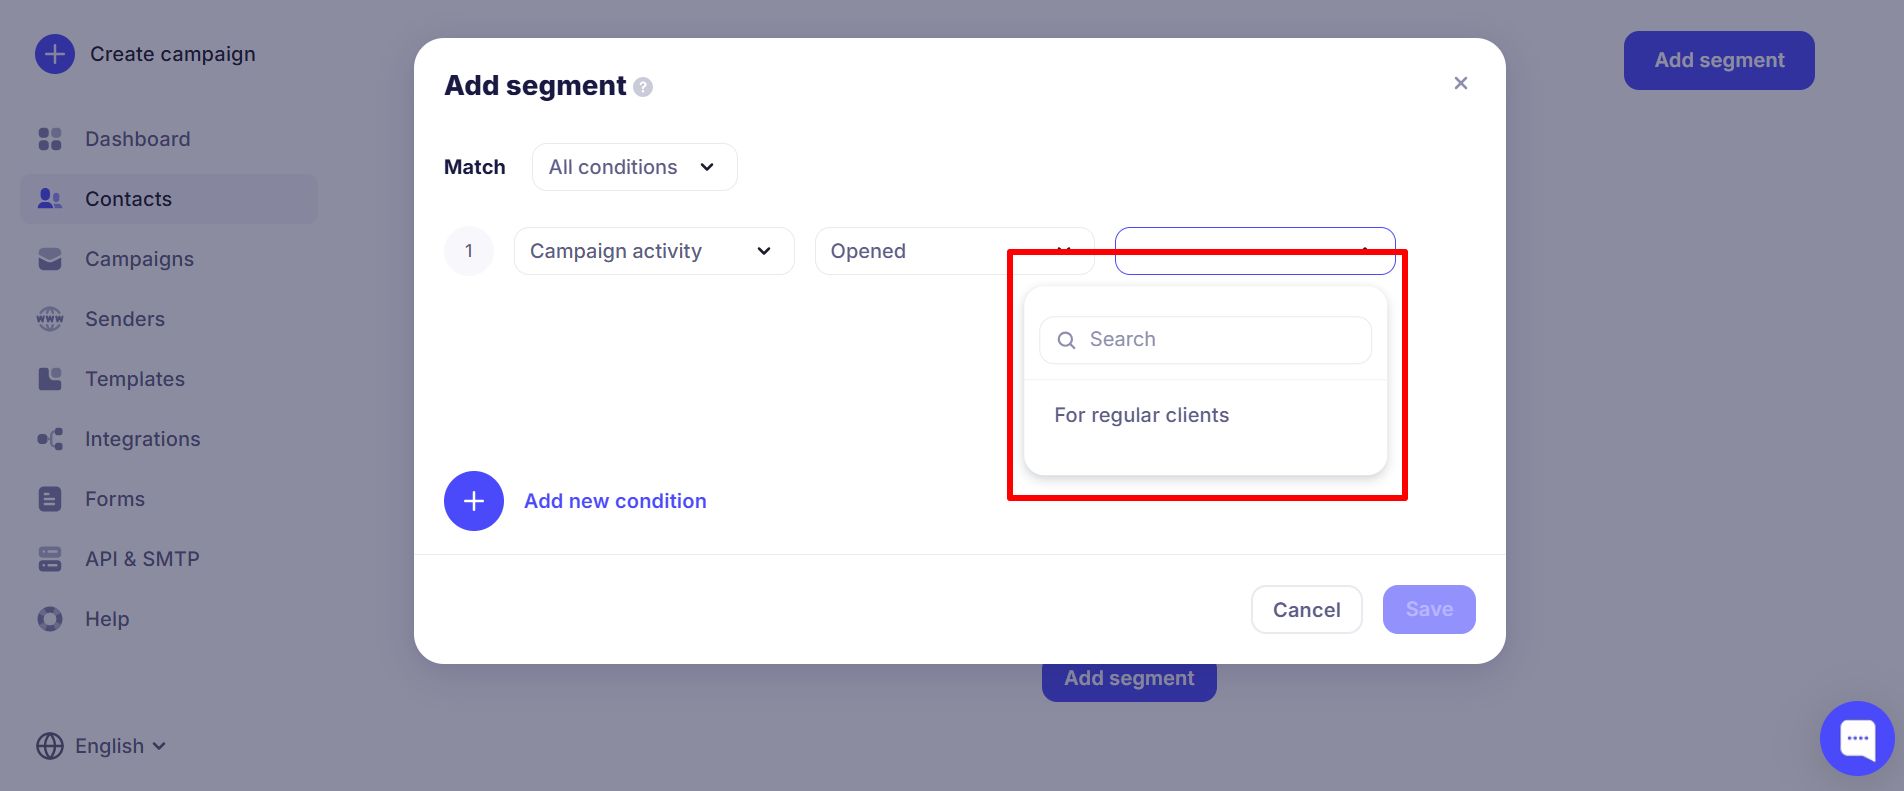Go to Contacts in the sidebar
The image size is (1904, 791).
point(128,199)
